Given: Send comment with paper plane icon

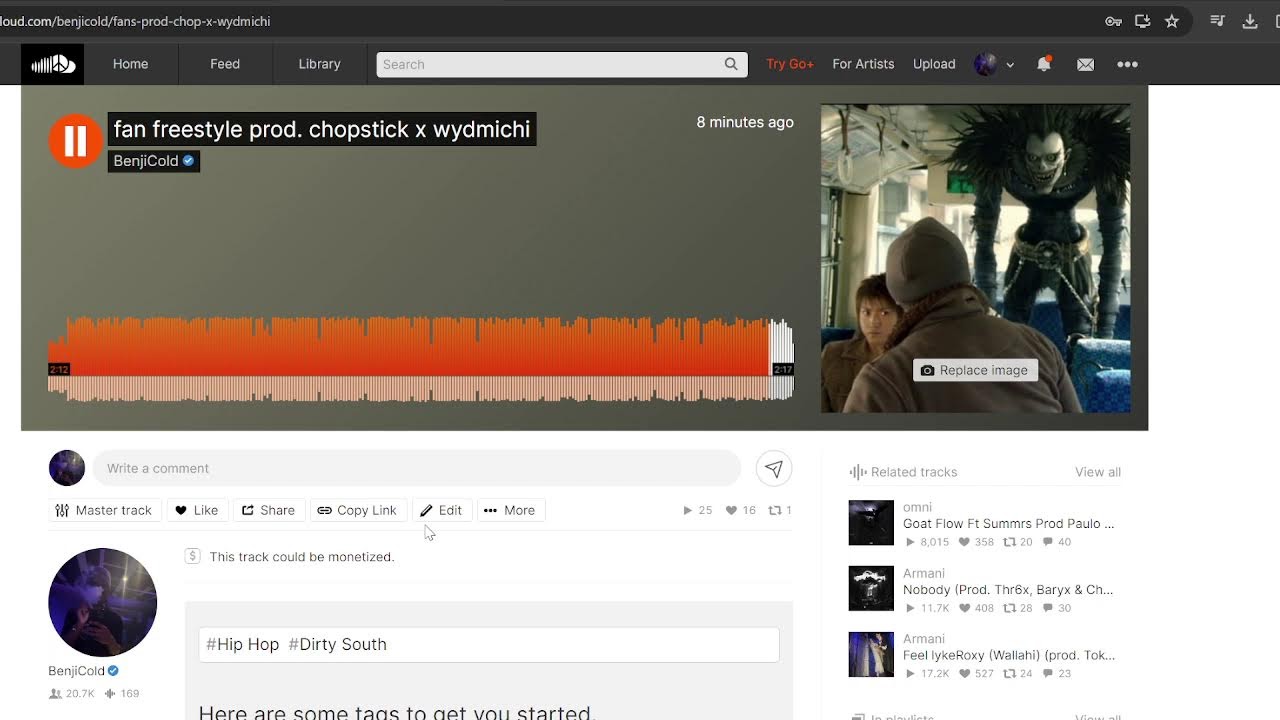Looking at the screenshot, I should pos(773,468).
